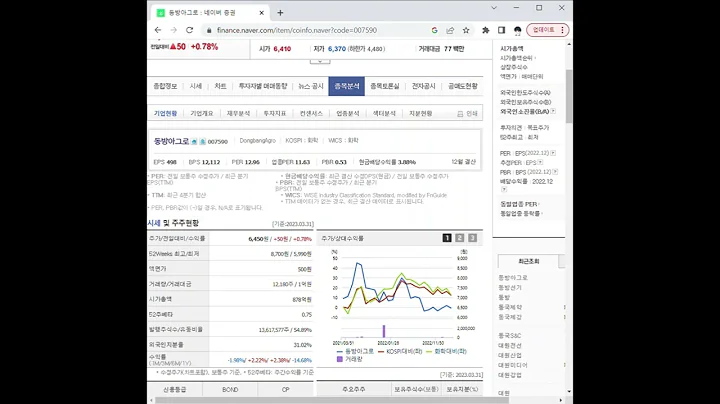Open 동국S&C in recent list
The image size is (720, 404).
pos(509,336)
